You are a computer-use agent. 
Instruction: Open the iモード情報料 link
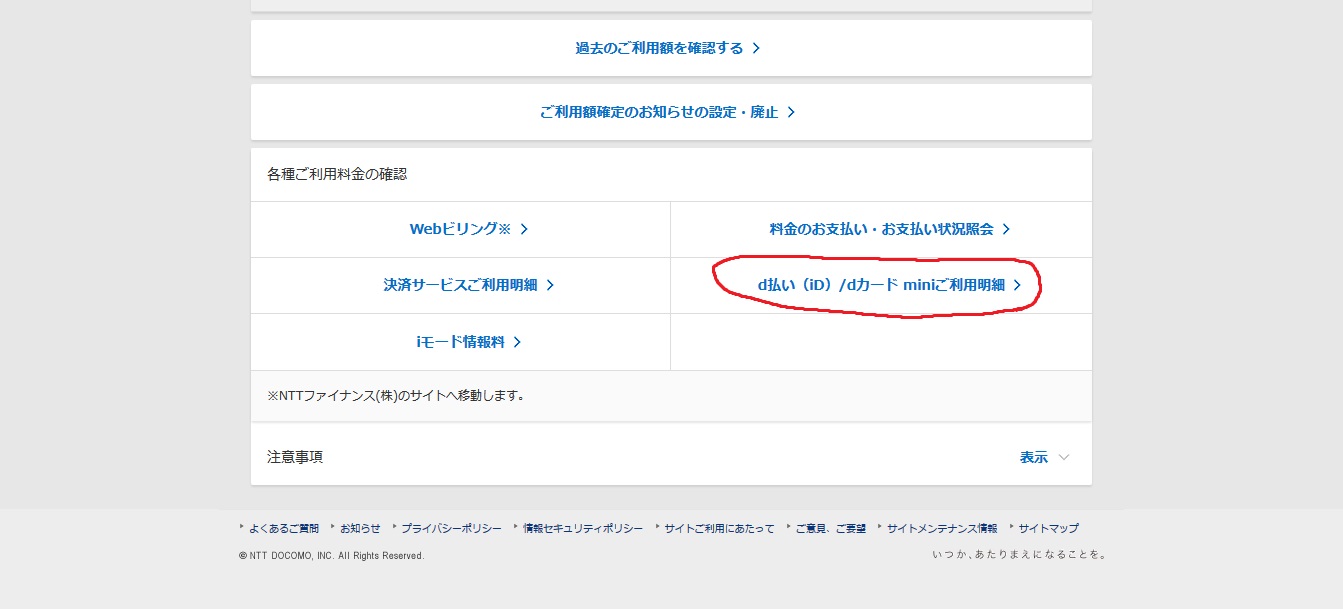[x=469, y=342]
